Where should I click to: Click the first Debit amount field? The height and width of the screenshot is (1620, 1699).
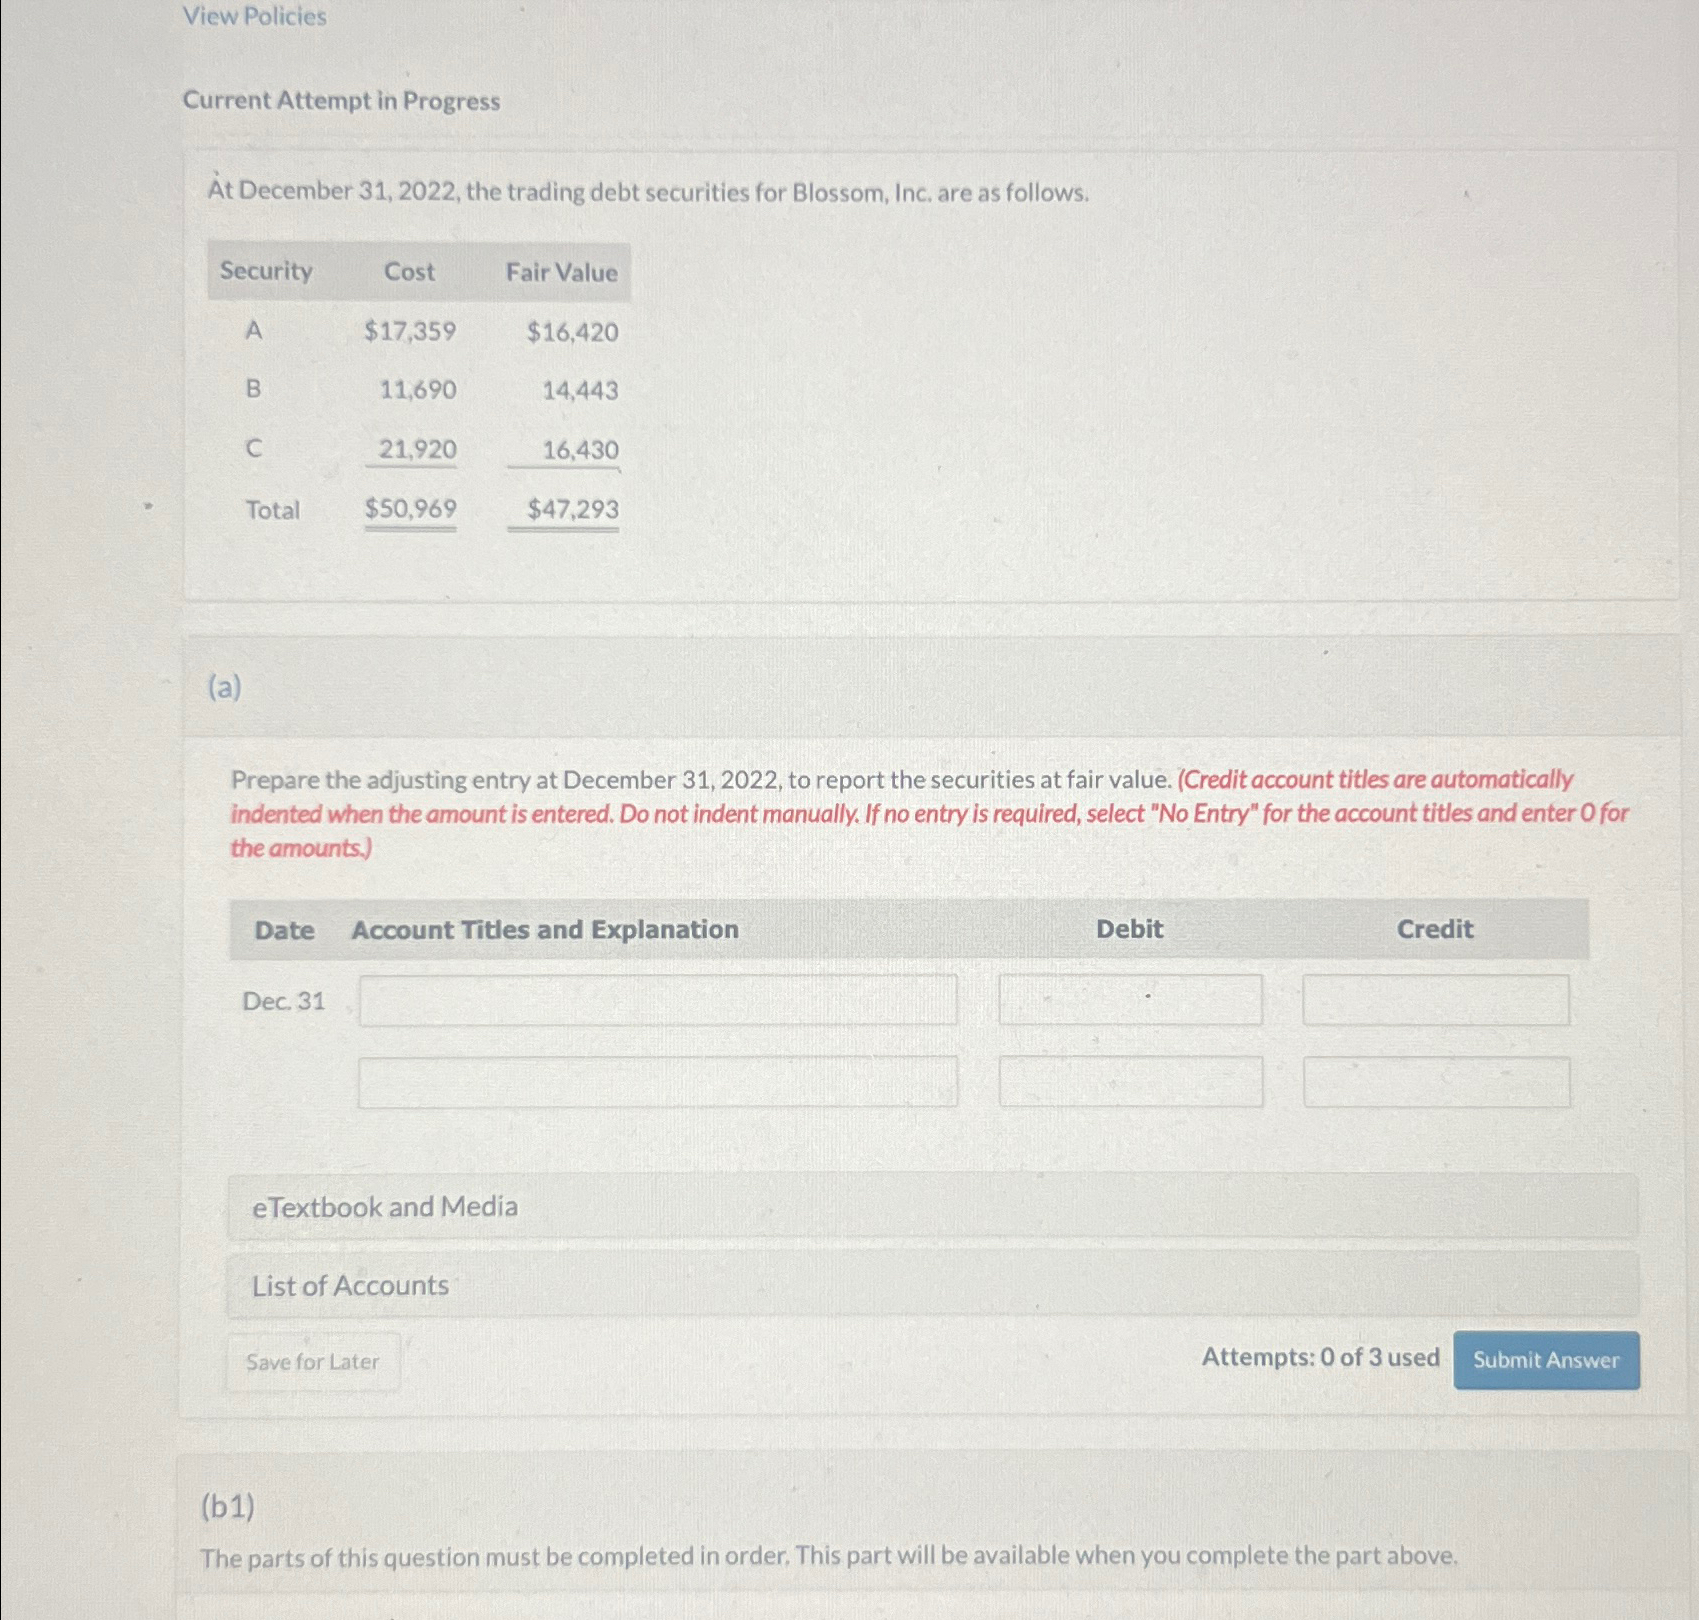(1130, 1001)
